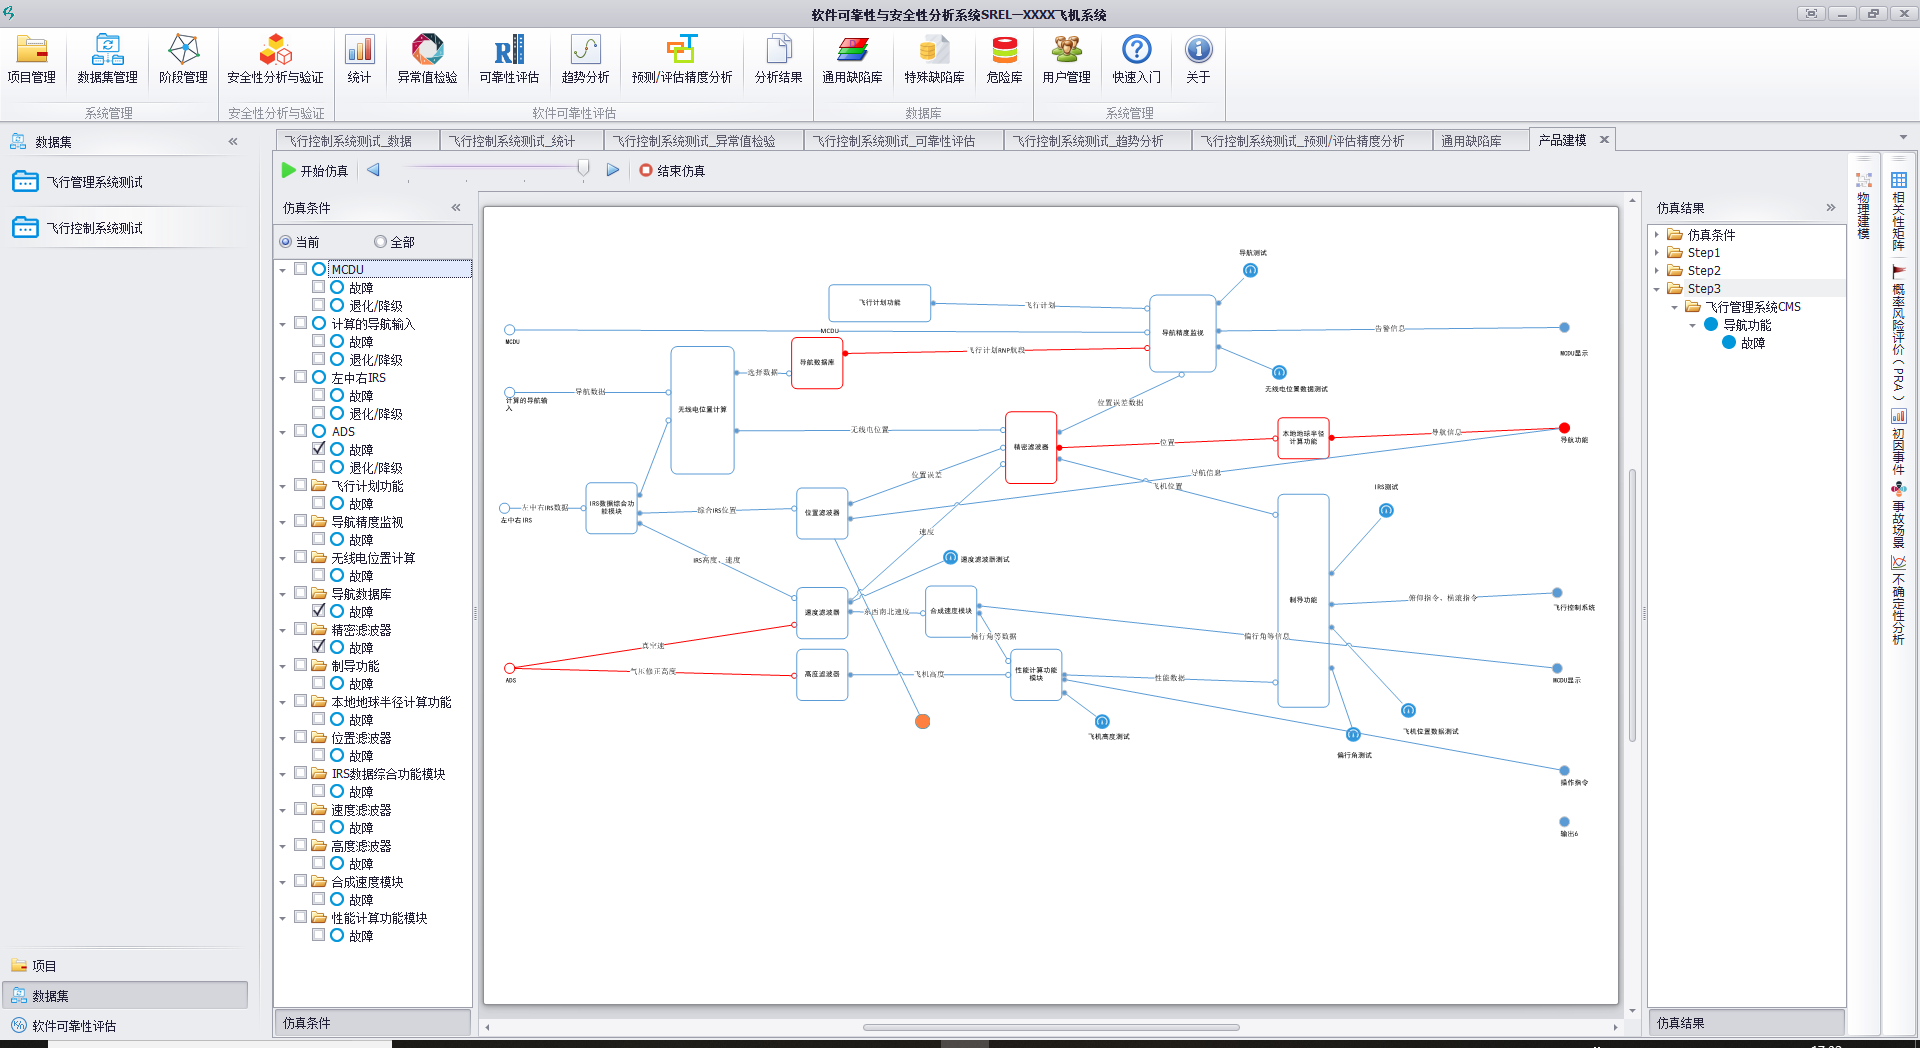
Task: Collapse the 仿真条件 panel with chevron
Action: [x=456, y=208]
